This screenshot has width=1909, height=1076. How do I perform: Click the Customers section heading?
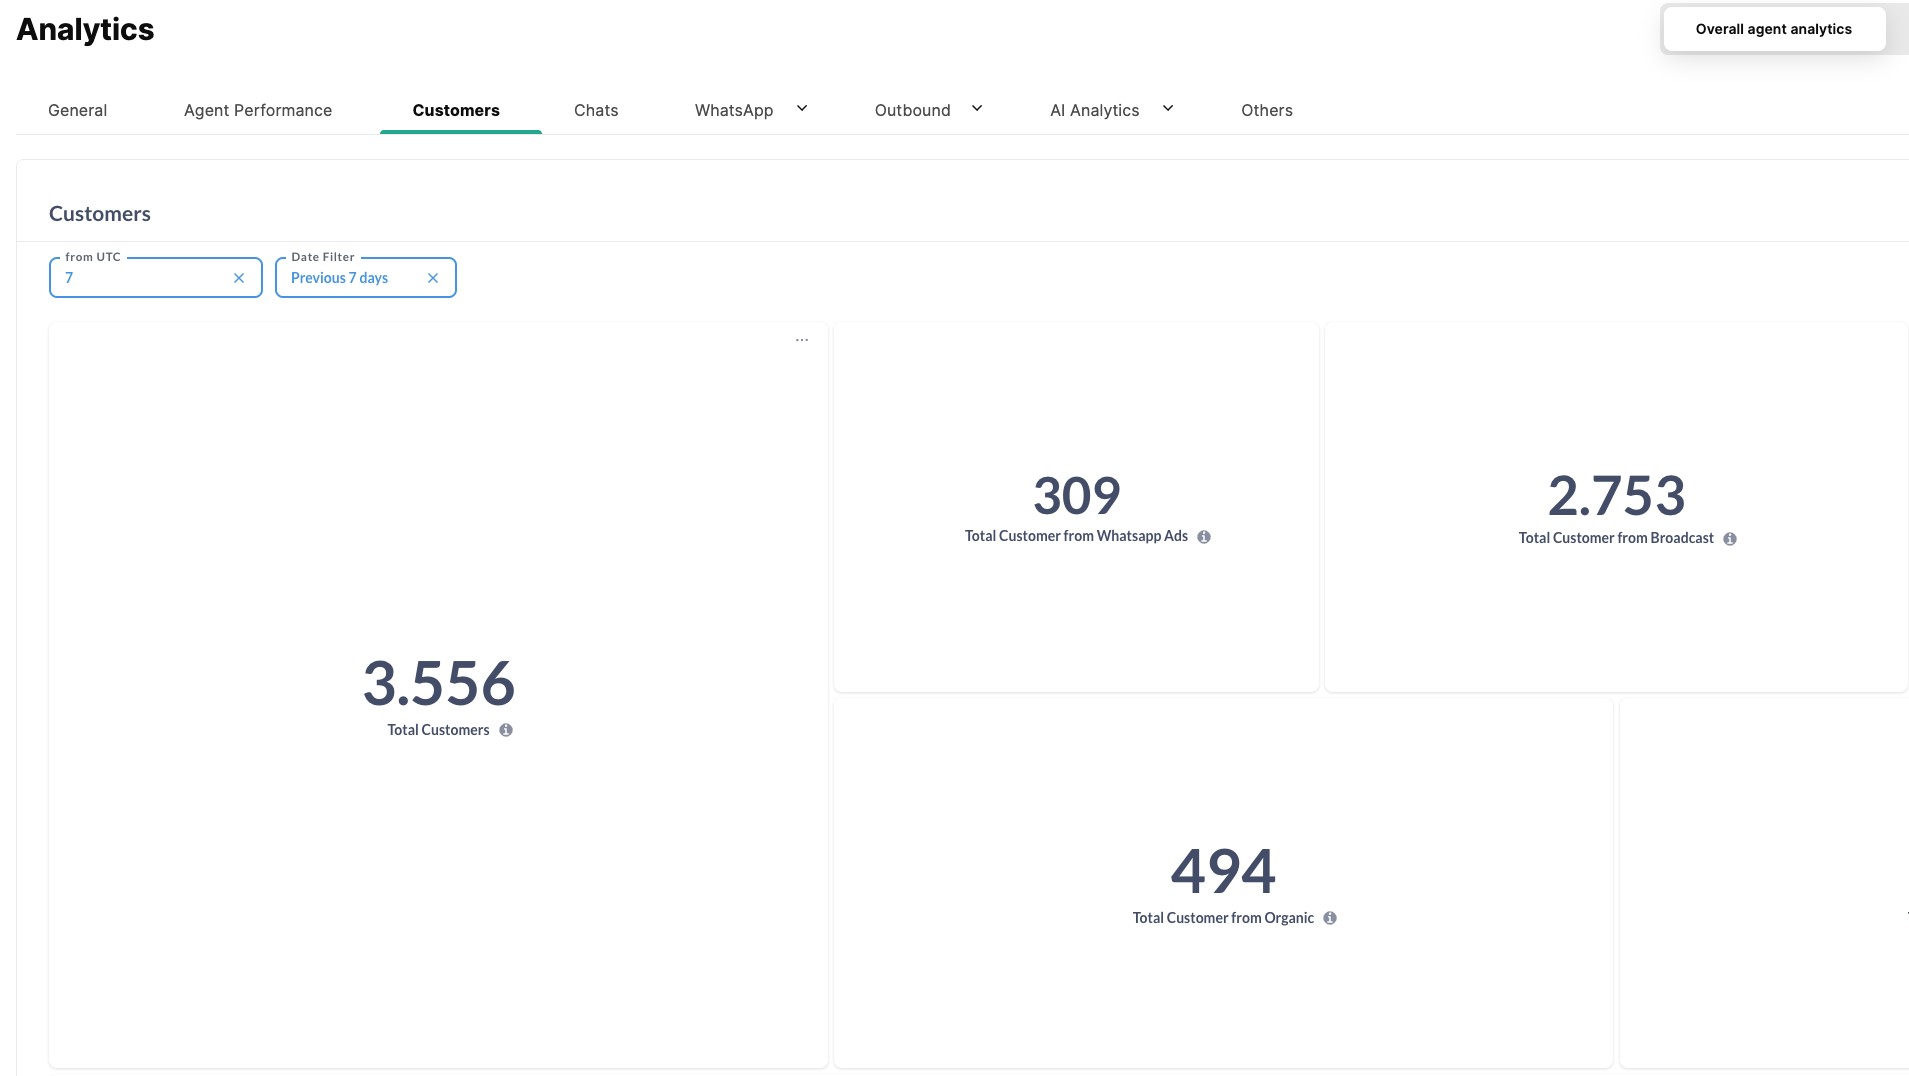pos(100,214)
